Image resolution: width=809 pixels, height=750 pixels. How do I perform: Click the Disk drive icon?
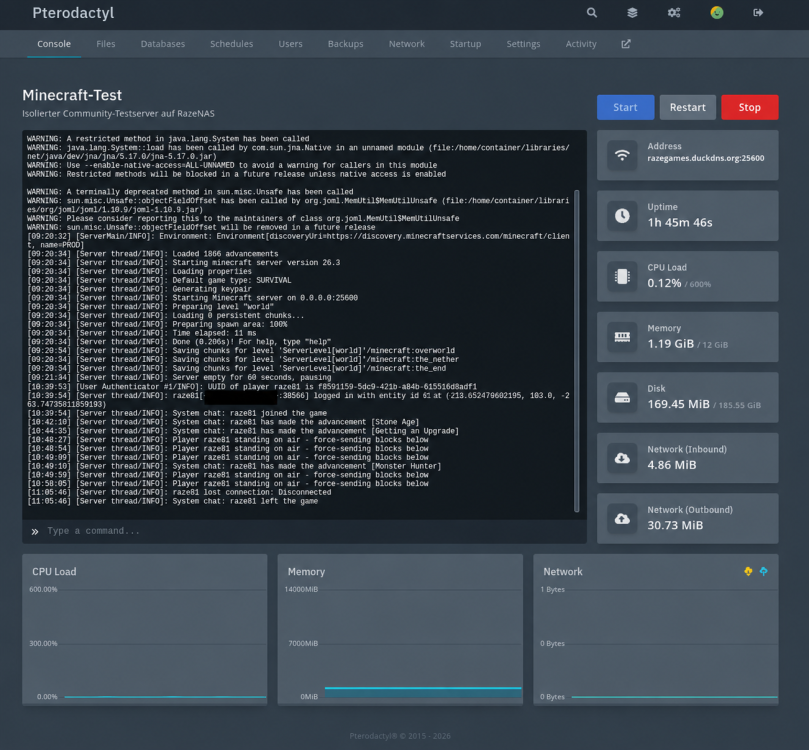[622, 398]
